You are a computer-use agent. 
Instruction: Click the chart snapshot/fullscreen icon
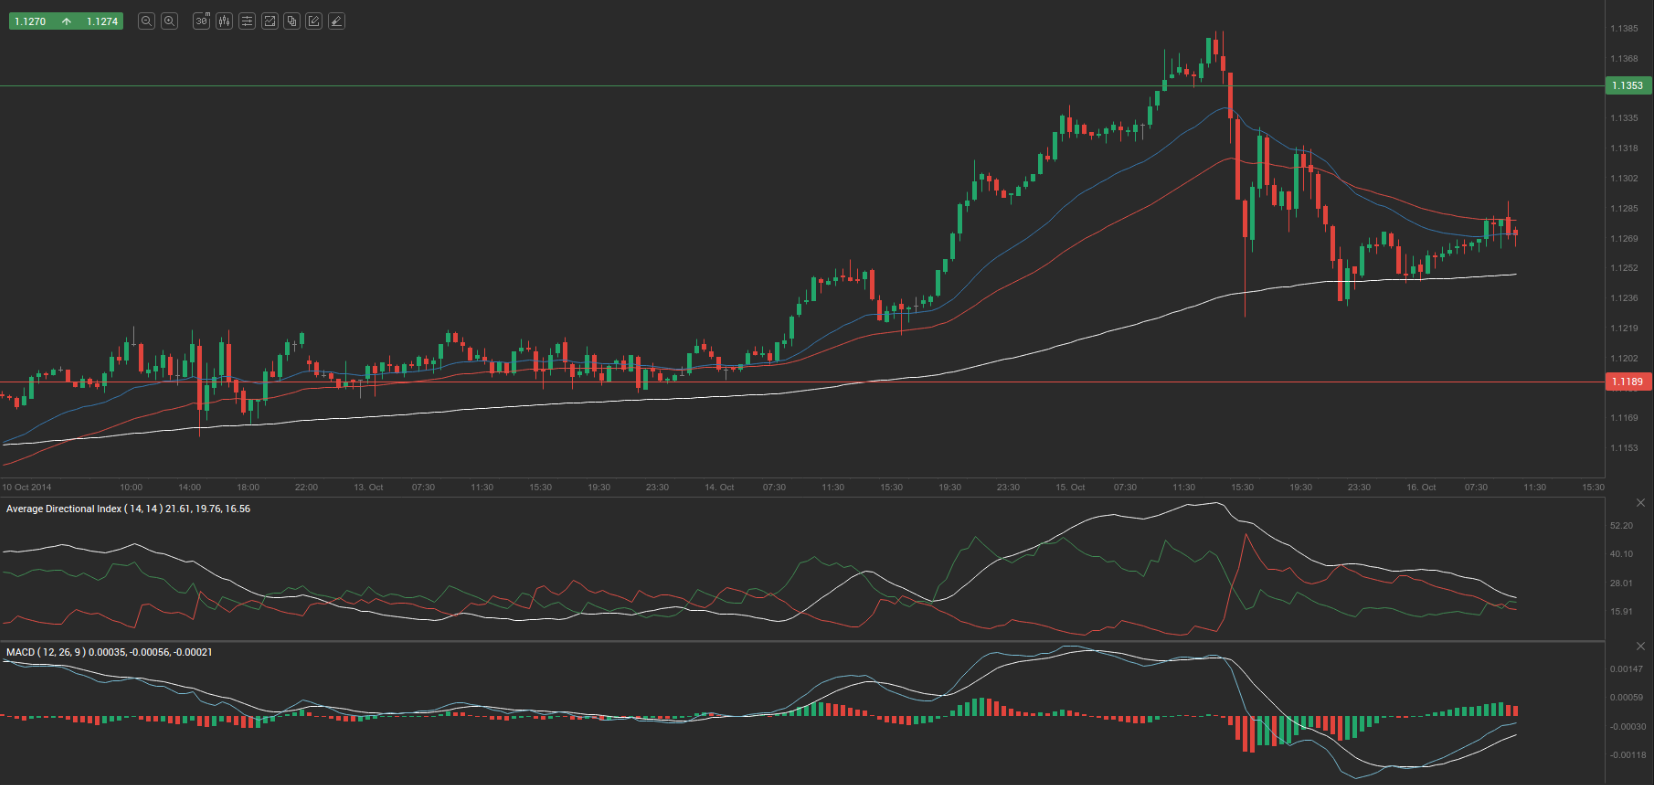[269, 21]
